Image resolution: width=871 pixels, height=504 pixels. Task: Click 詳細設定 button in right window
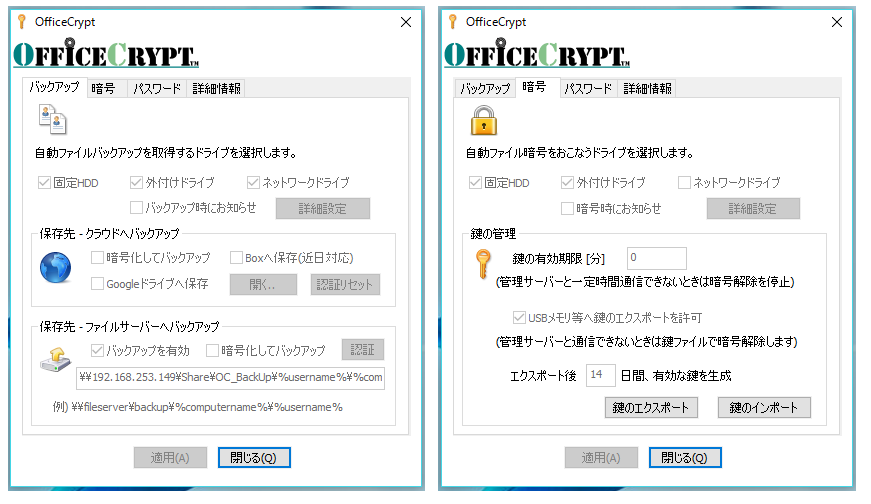pos(753,208)
